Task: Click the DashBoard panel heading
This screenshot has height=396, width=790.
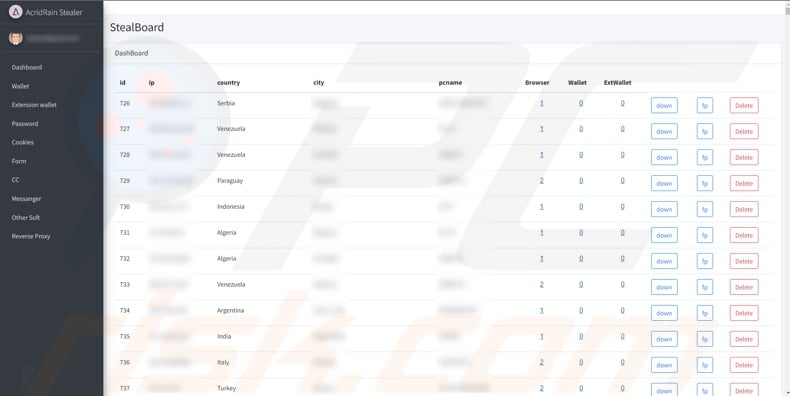Action: coord(131,53)
